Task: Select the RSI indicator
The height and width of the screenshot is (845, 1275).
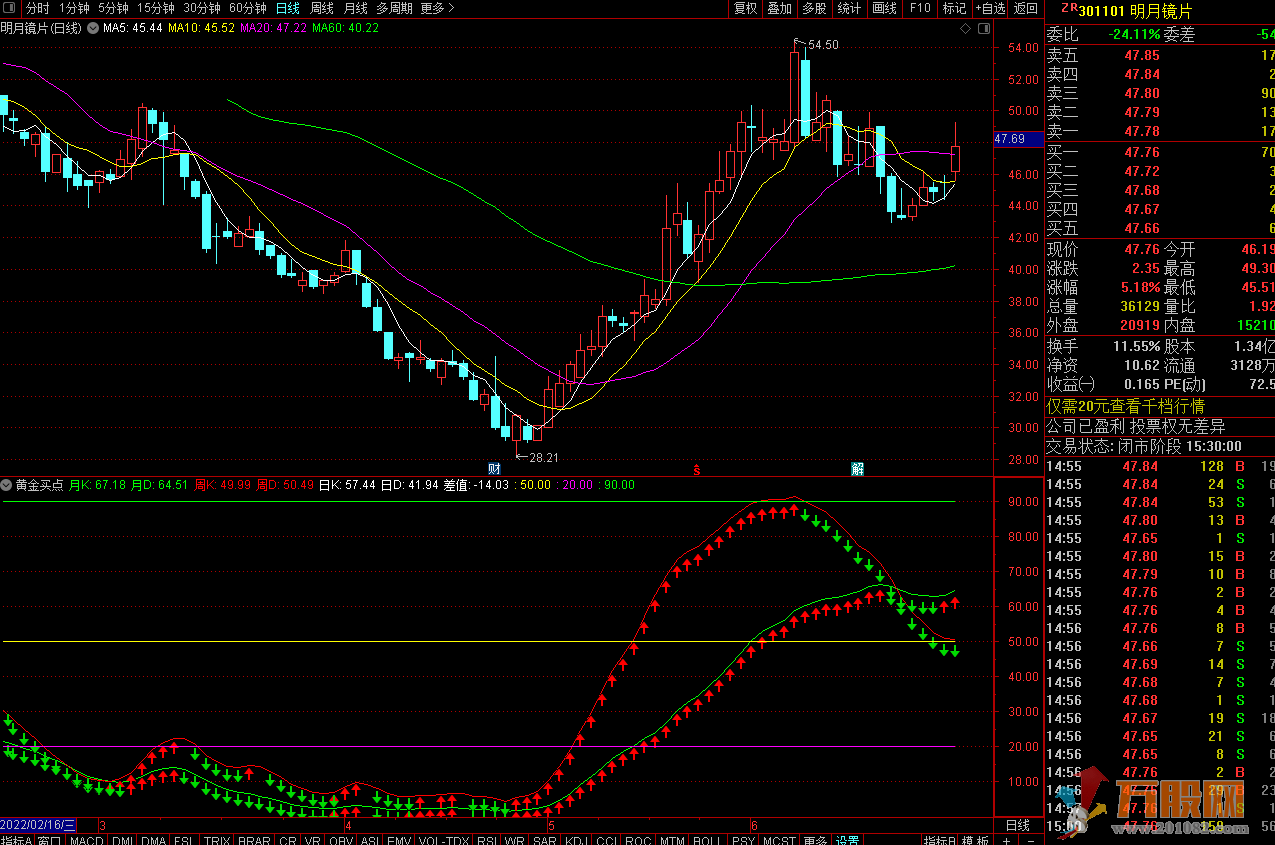Action: [x=487, y=841]
